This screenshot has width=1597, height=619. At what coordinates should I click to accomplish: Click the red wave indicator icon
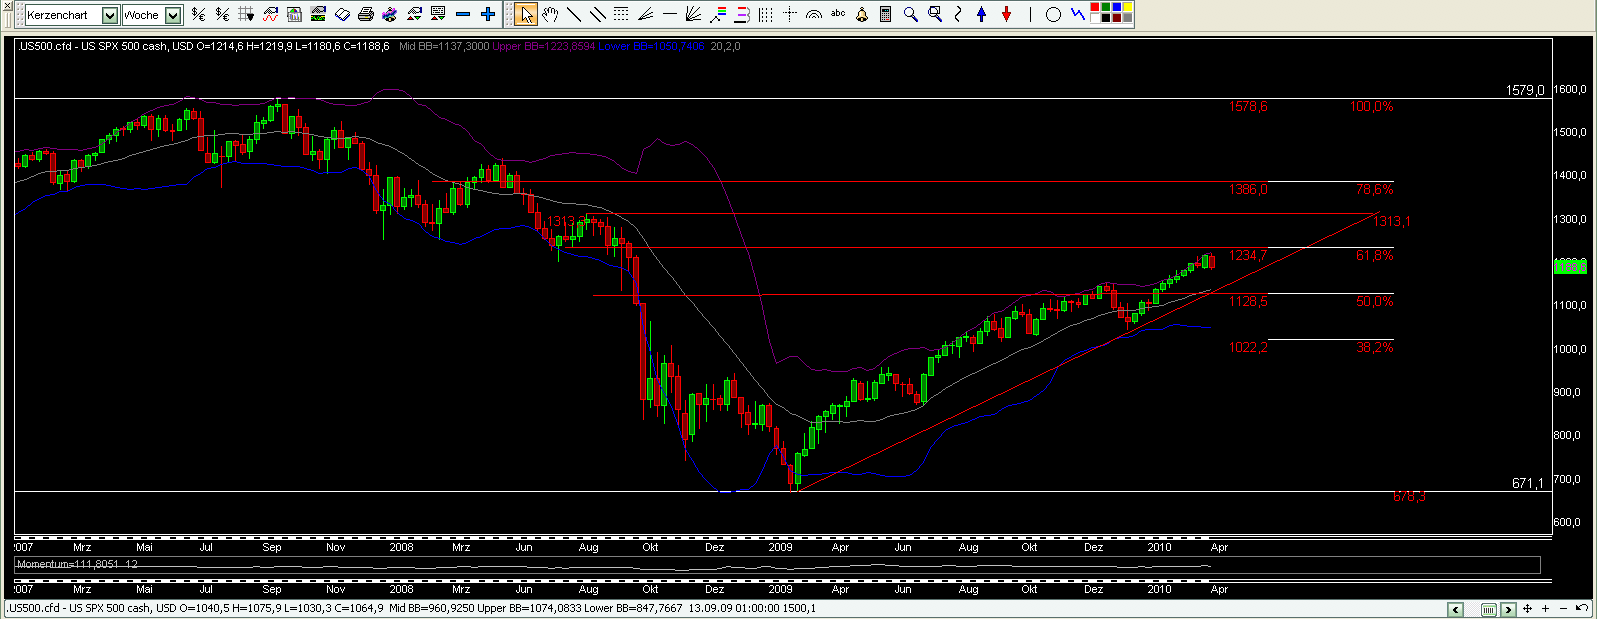coord(270,14)
